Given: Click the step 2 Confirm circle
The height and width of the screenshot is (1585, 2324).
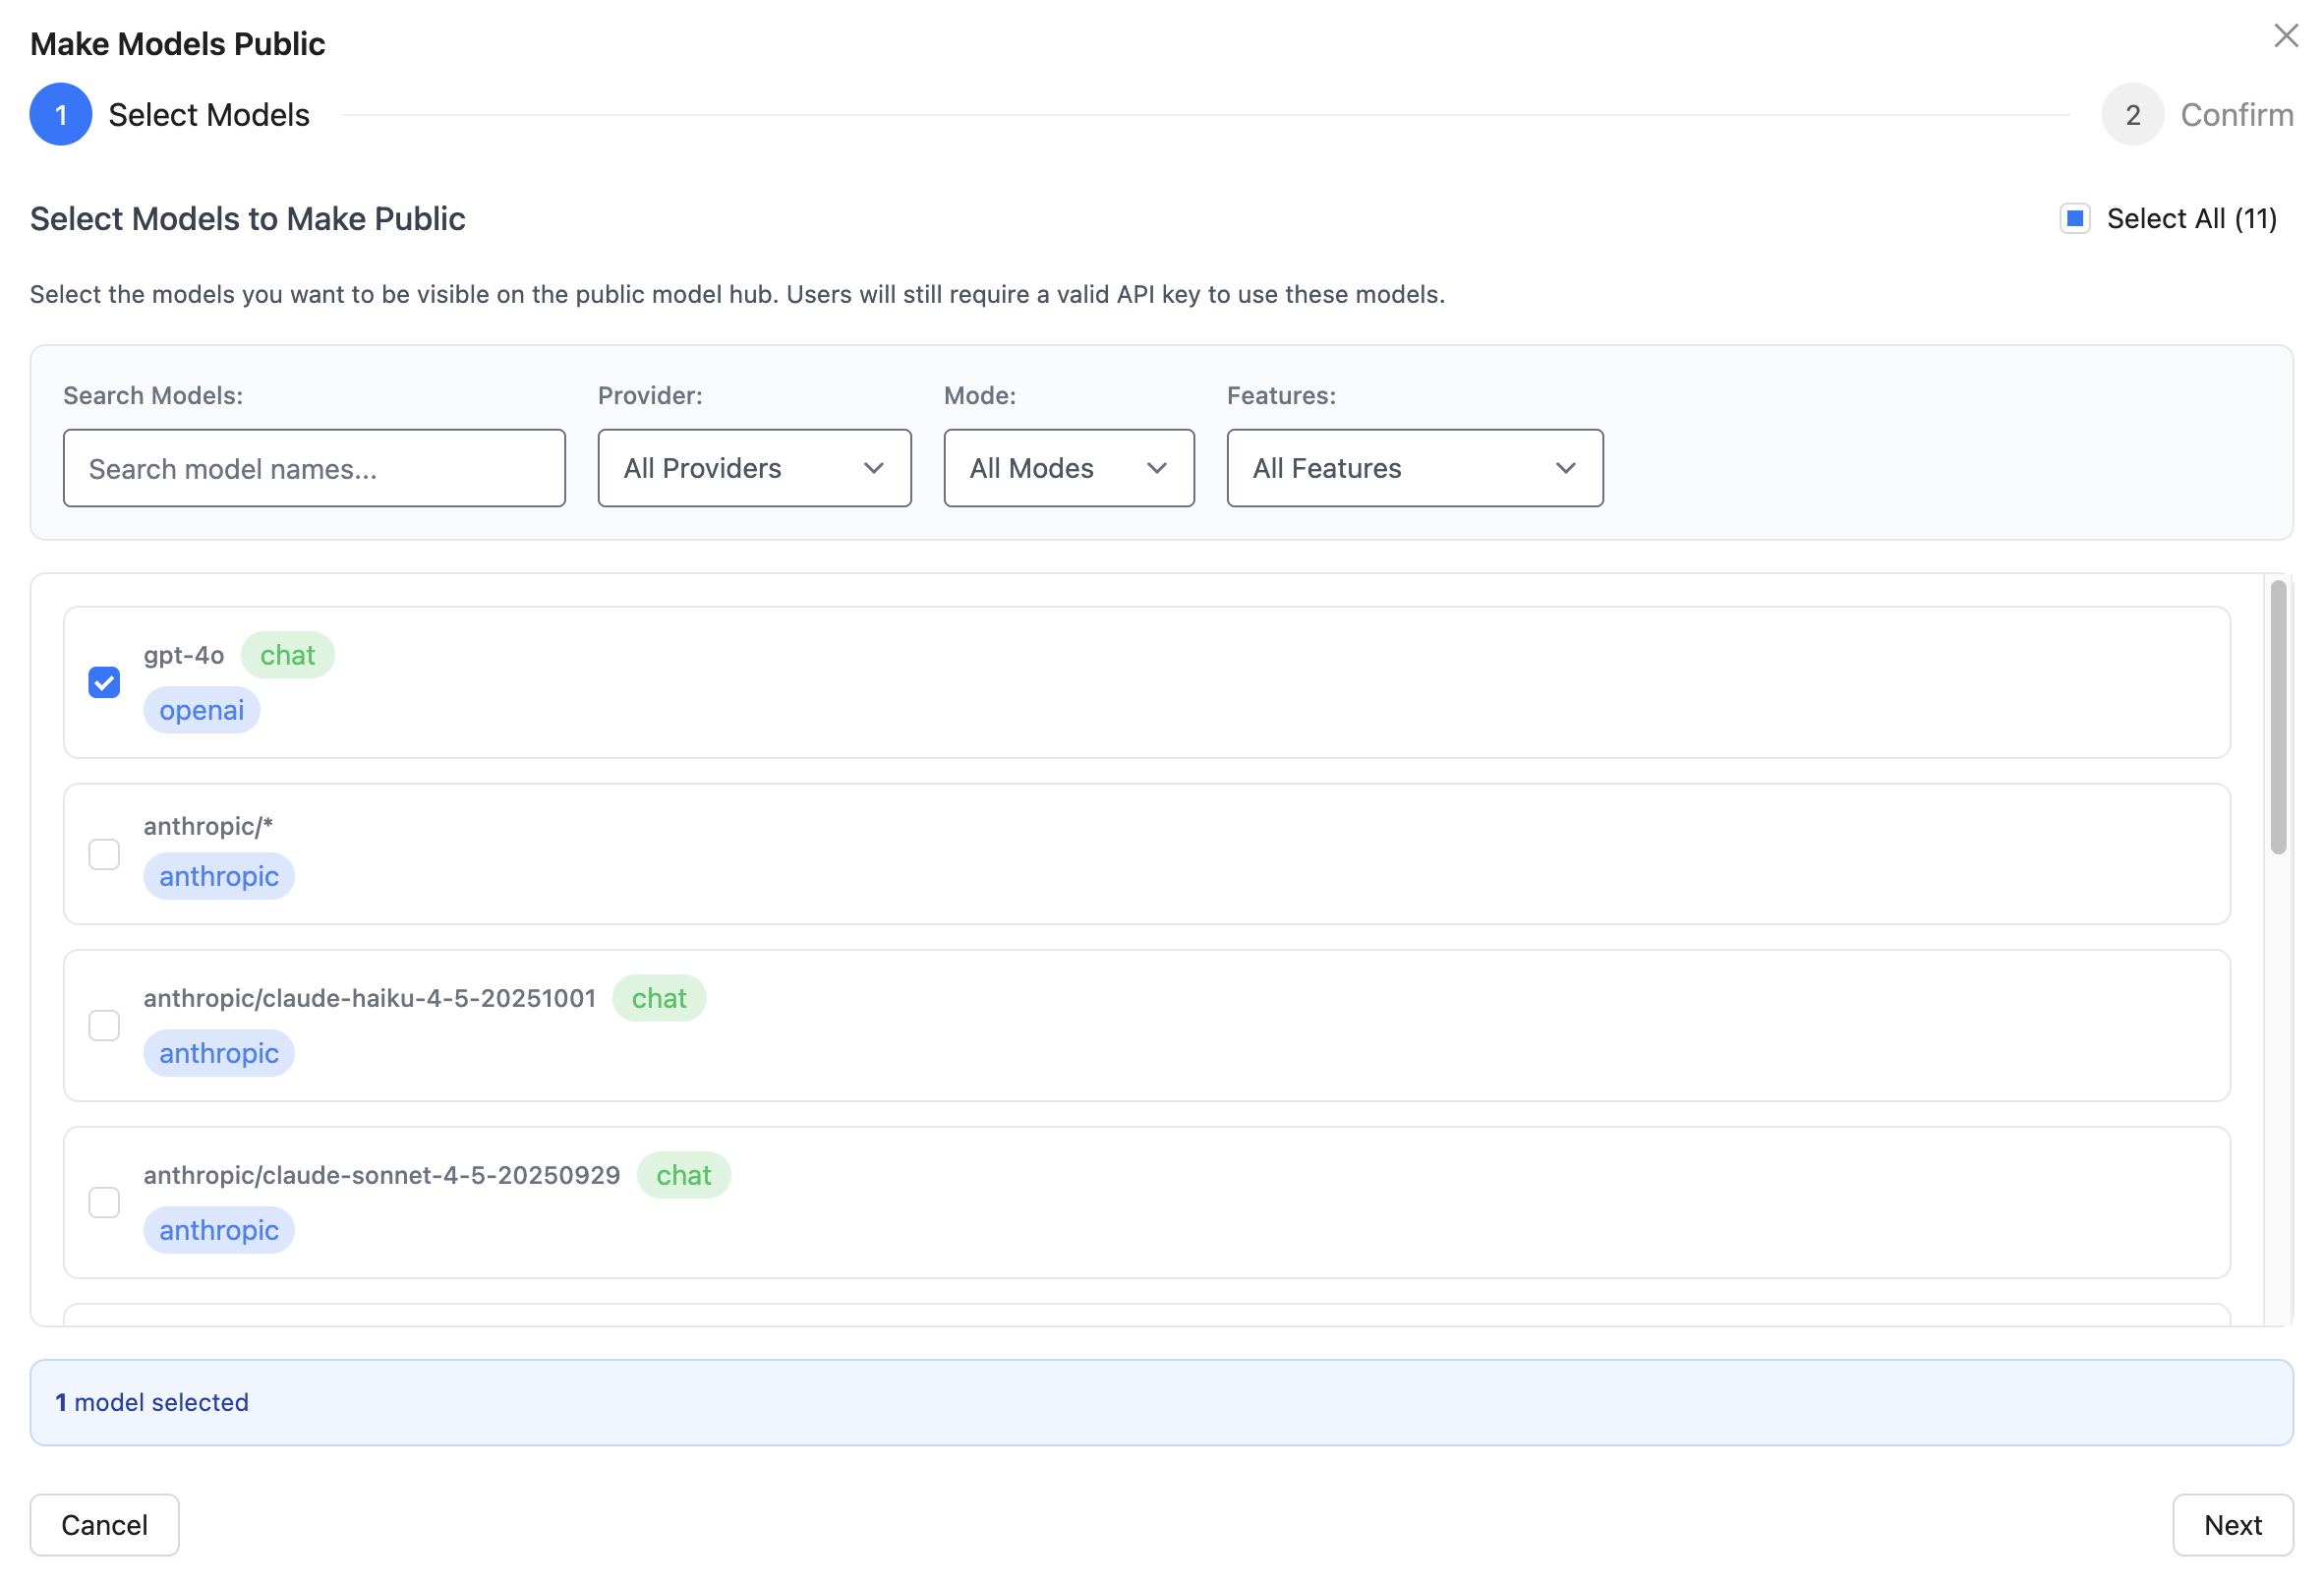Looking at the screenshot, I should (2131, 115).
